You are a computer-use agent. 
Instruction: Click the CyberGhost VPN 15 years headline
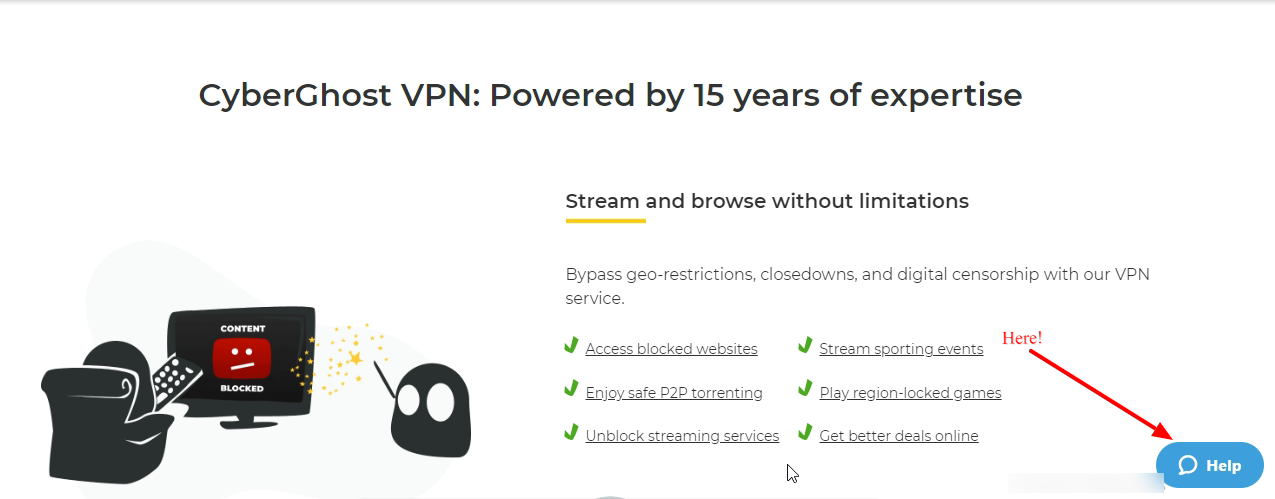tap(610, 95)
